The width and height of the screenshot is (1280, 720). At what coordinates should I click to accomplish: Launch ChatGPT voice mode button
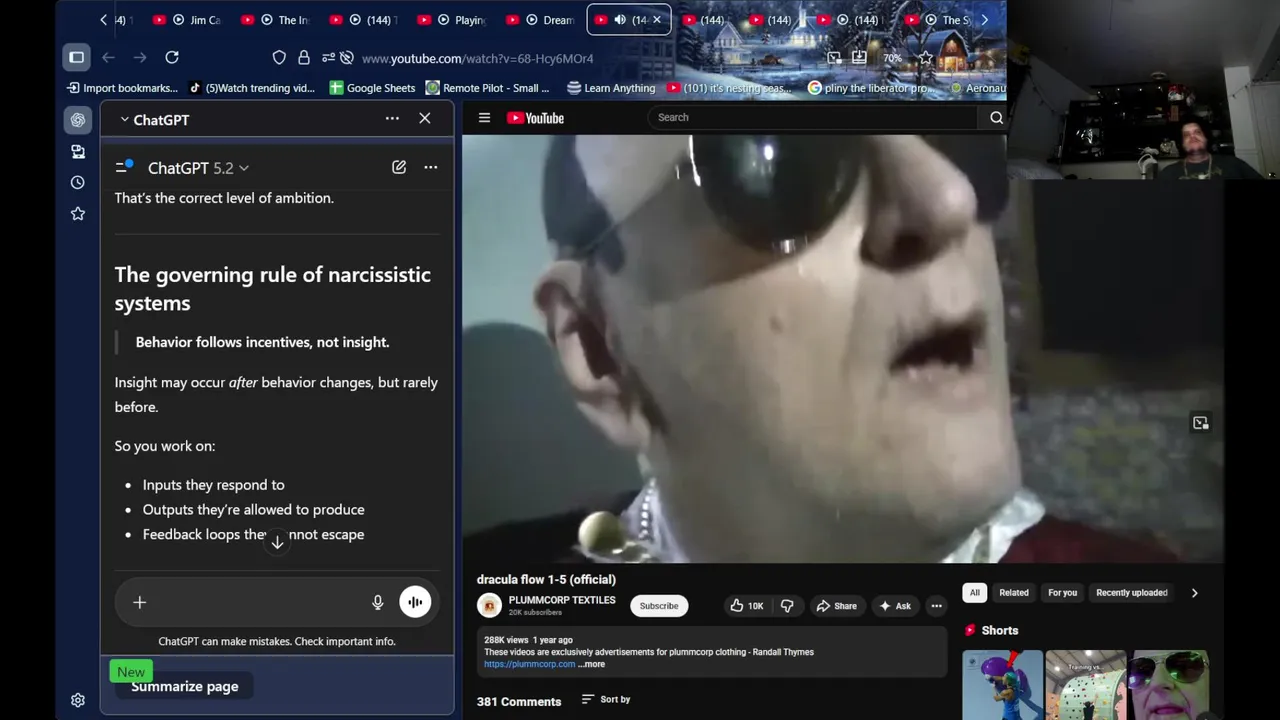[415, 602]
